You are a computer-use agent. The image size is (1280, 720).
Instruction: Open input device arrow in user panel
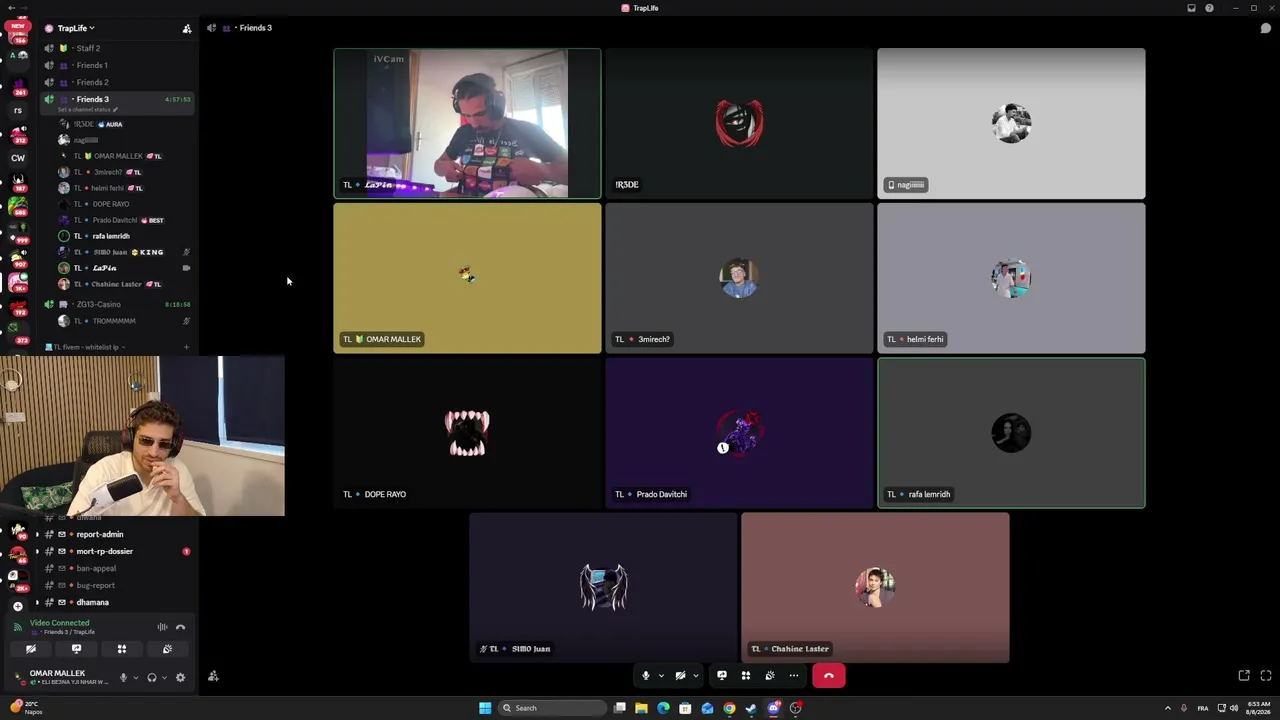pos(136,677)
